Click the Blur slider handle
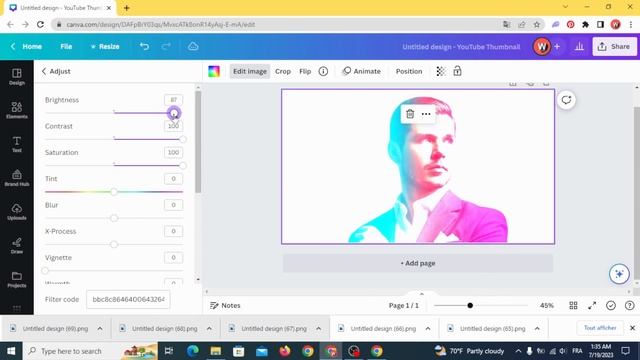This screenshot has width=640, height=360. pos(114,218)
